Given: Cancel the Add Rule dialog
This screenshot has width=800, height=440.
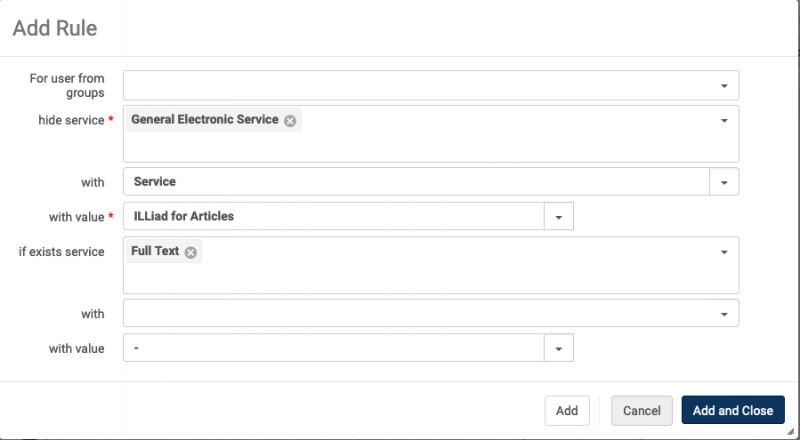Looking at the screenshot, I should point(642,410).
